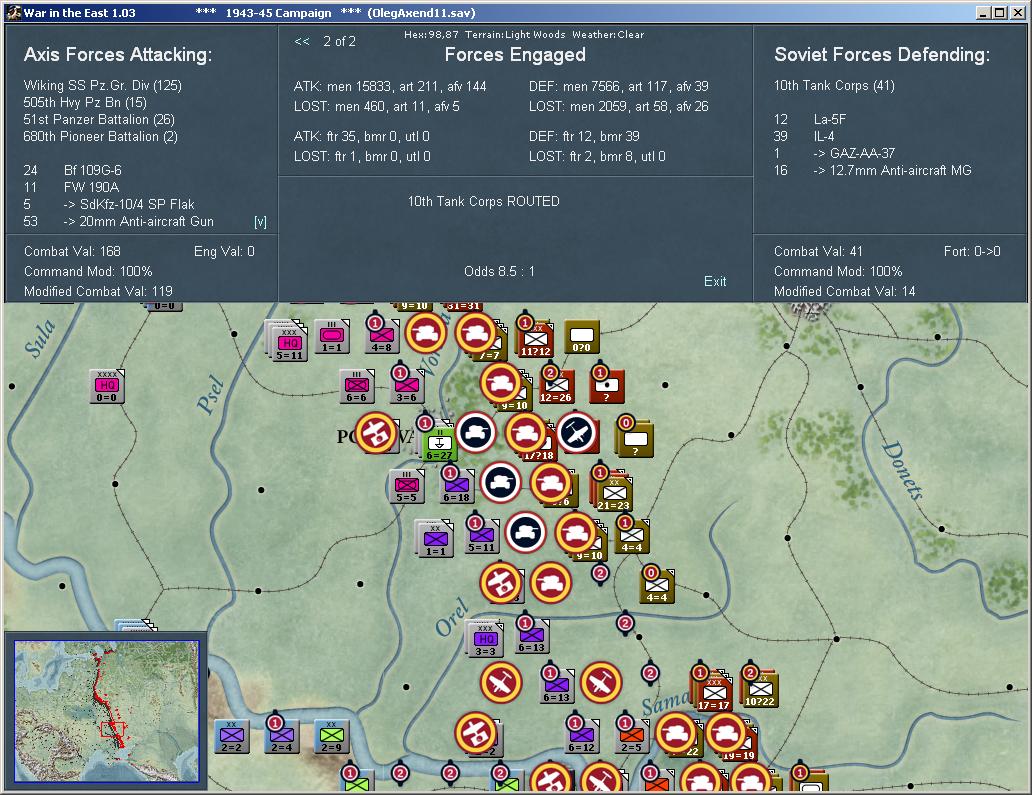Select the XXXX HQ 0=0 unit counter
Viewport: 1032px width, 795px height.
click(107, 386)
